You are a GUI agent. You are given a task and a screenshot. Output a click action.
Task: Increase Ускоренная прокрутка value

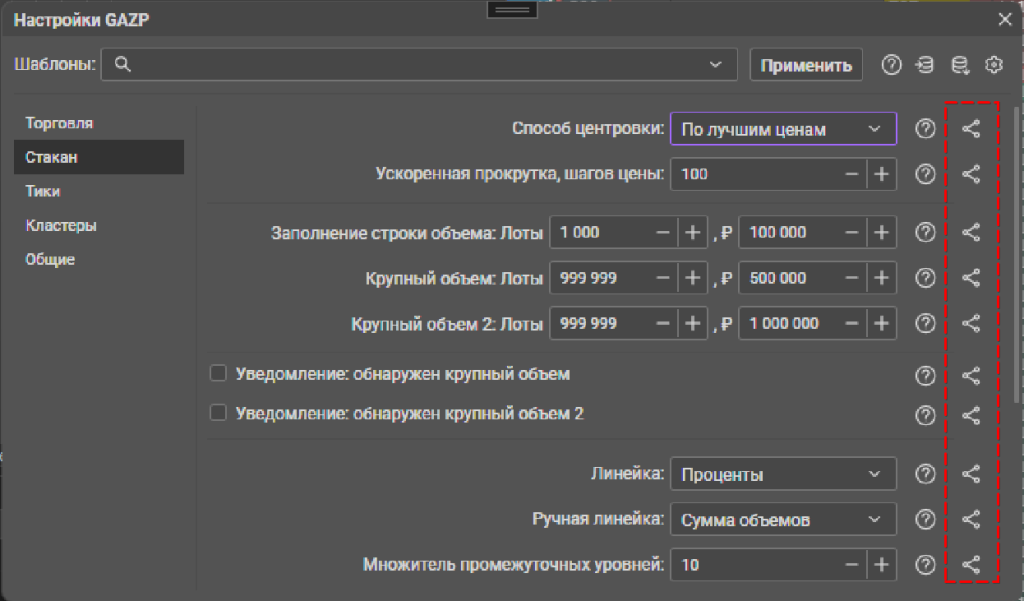click(x=882, y=174)
